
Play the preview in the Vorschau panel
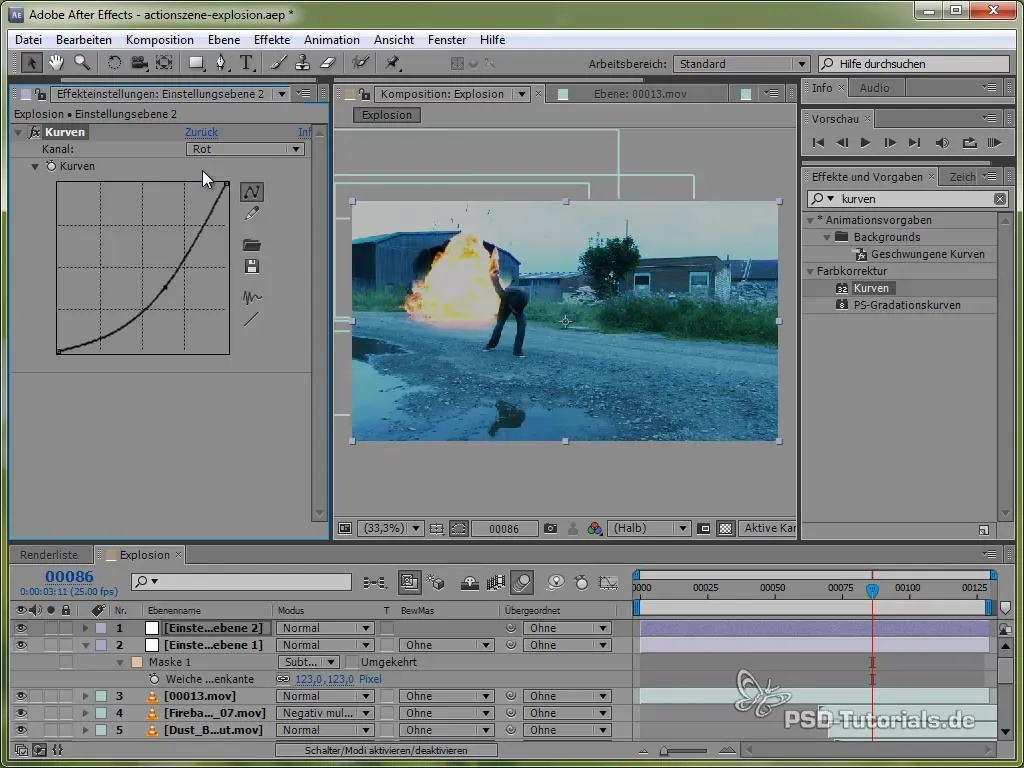(x=865, y=142)
